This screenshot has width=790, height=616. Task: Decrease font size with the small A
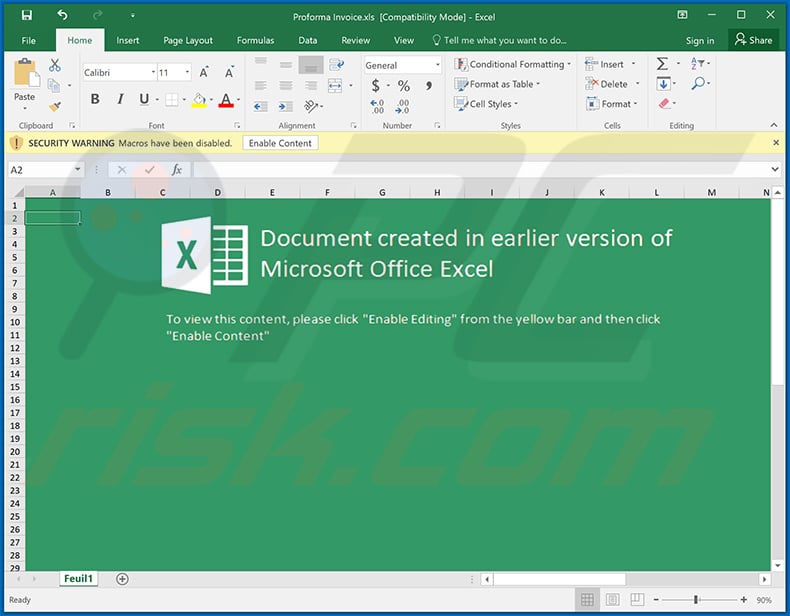(x=229, y=73)
